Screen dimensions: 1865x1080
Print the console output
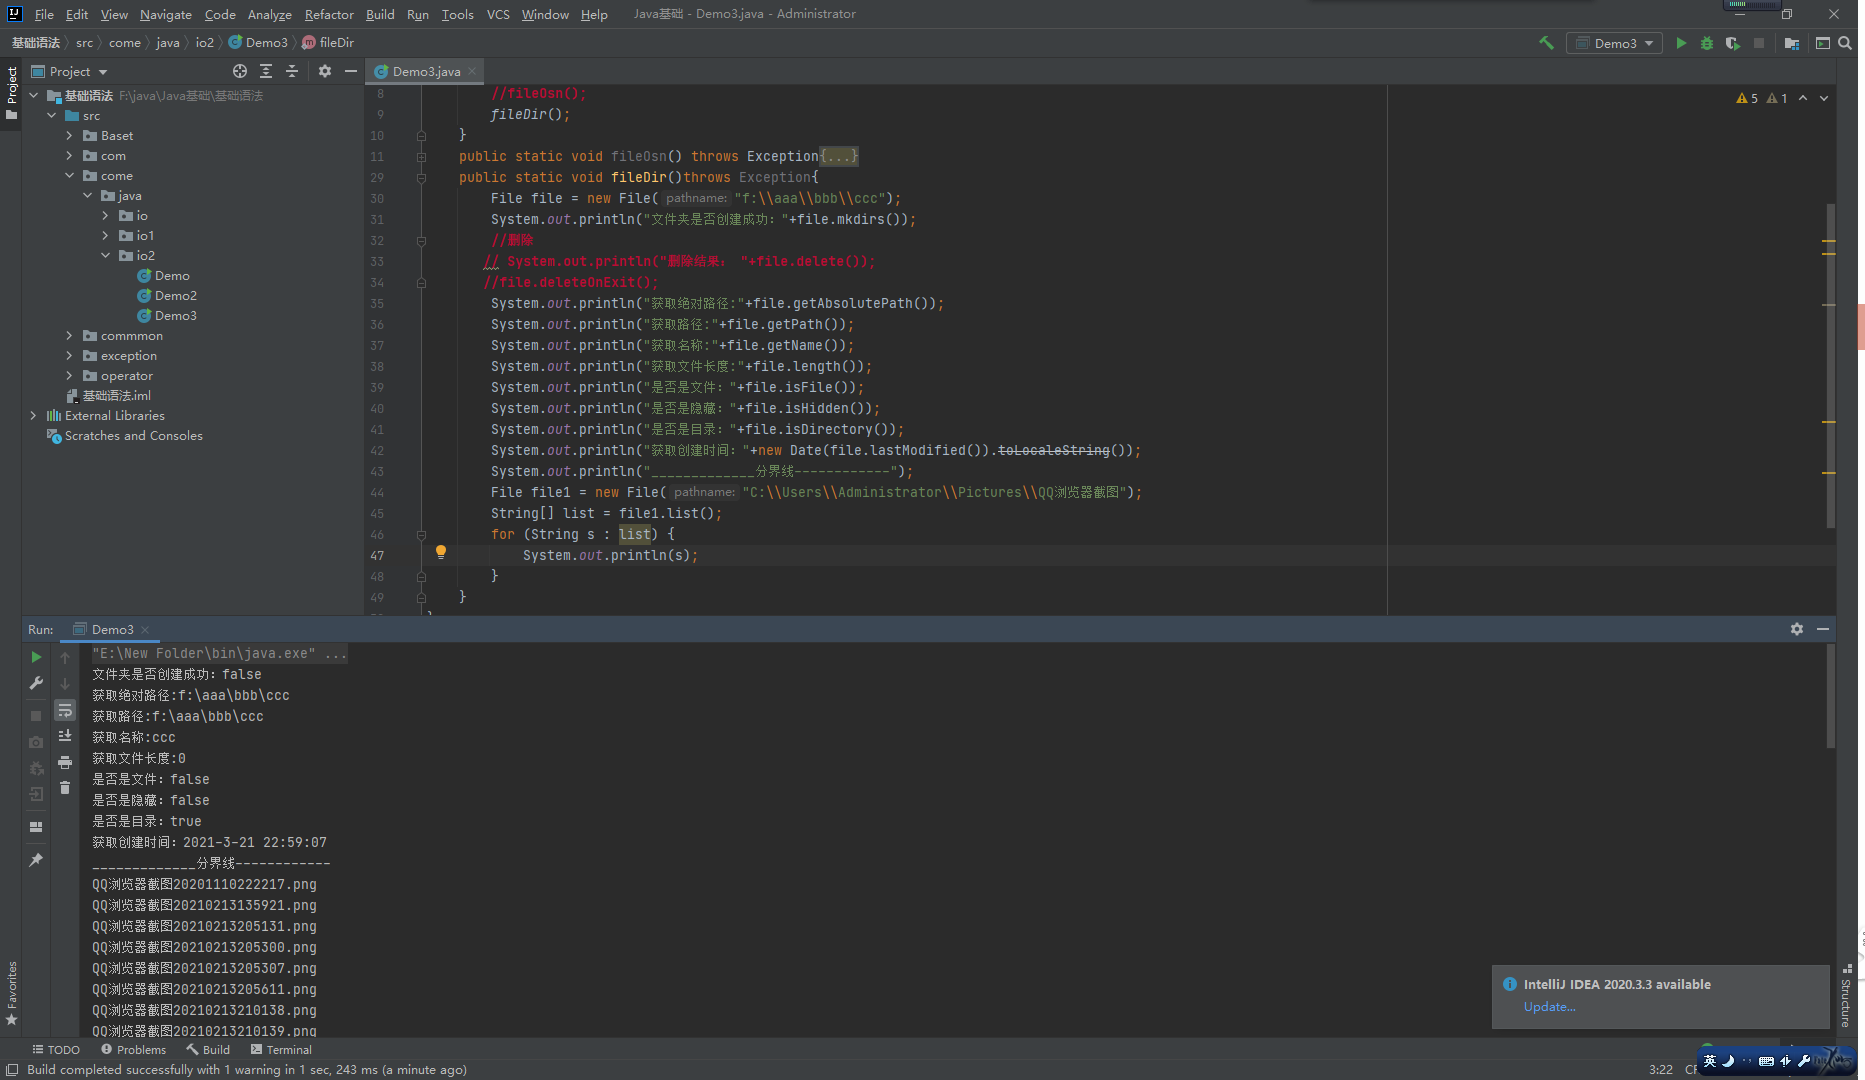click(x=65, y=762)
